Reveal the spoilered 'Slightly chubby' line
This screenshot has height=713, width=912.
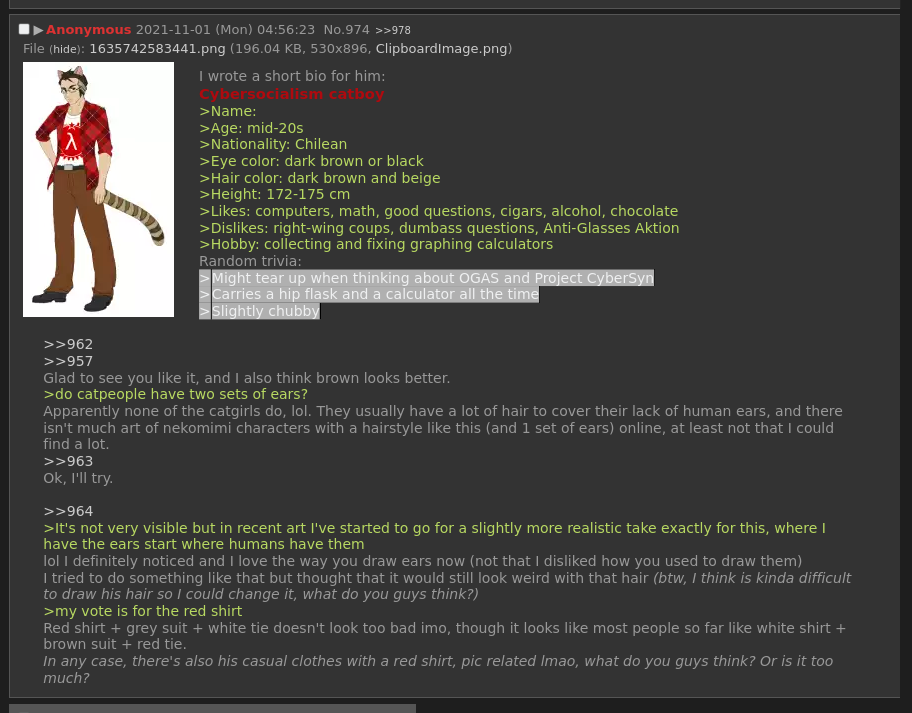pyautogui.click(x=259, y=311)
